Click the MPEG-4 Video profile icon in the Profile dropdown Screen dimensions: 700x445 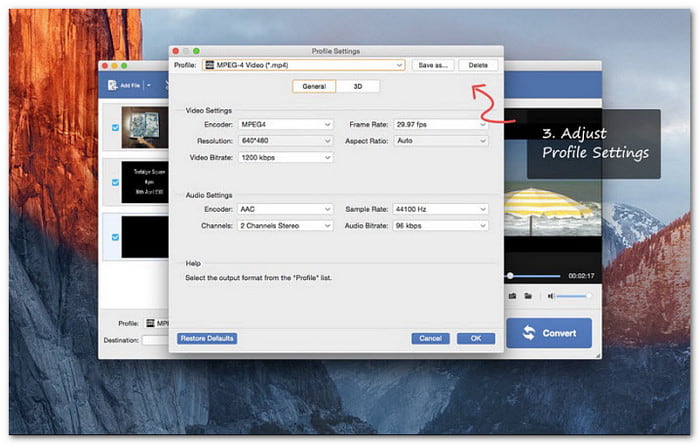[209, 65]
